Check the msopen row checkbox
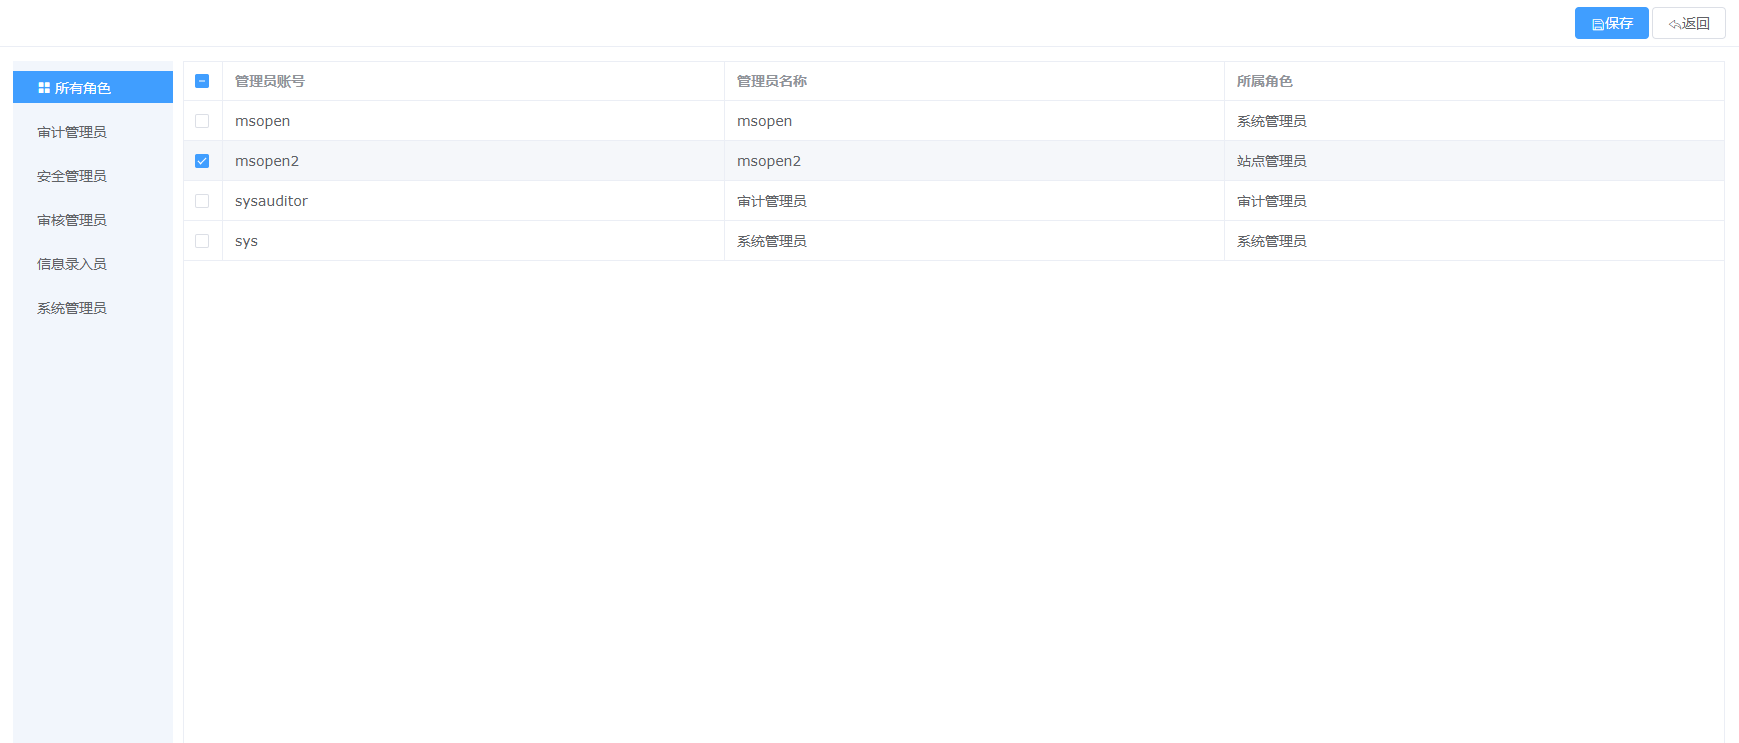The width and height of the screenshot is (1739, 743). click(202, 121)
